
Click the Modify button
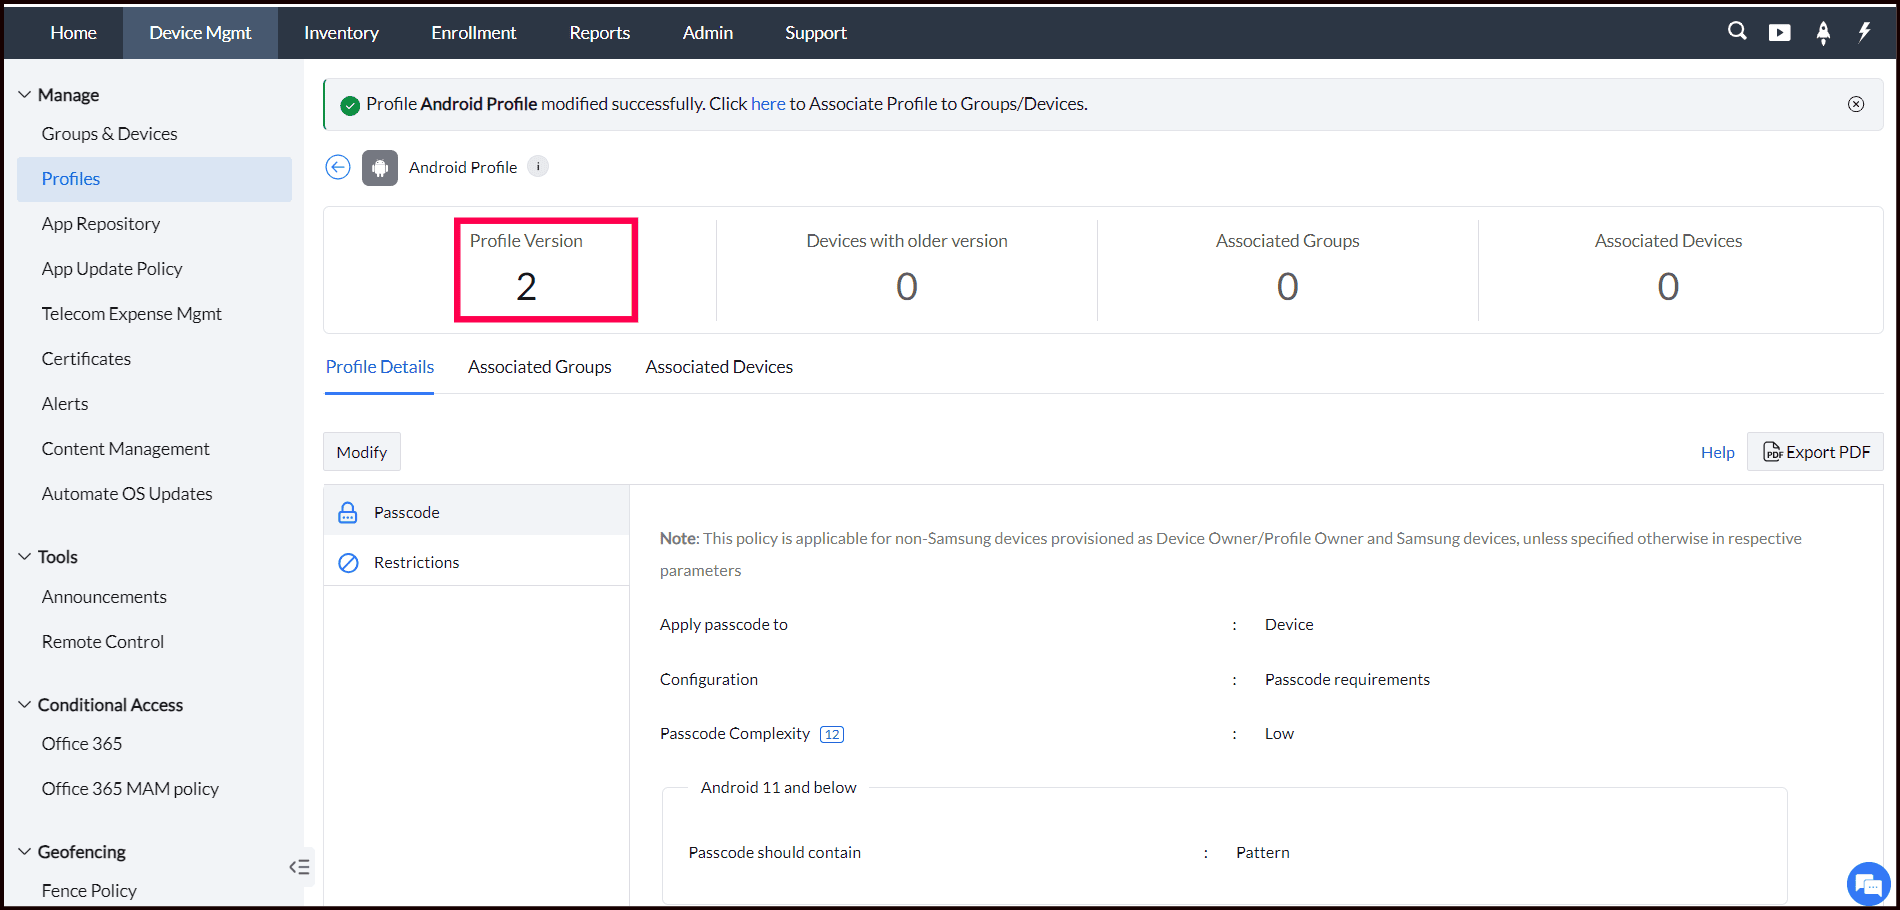[x=361, y=452]
